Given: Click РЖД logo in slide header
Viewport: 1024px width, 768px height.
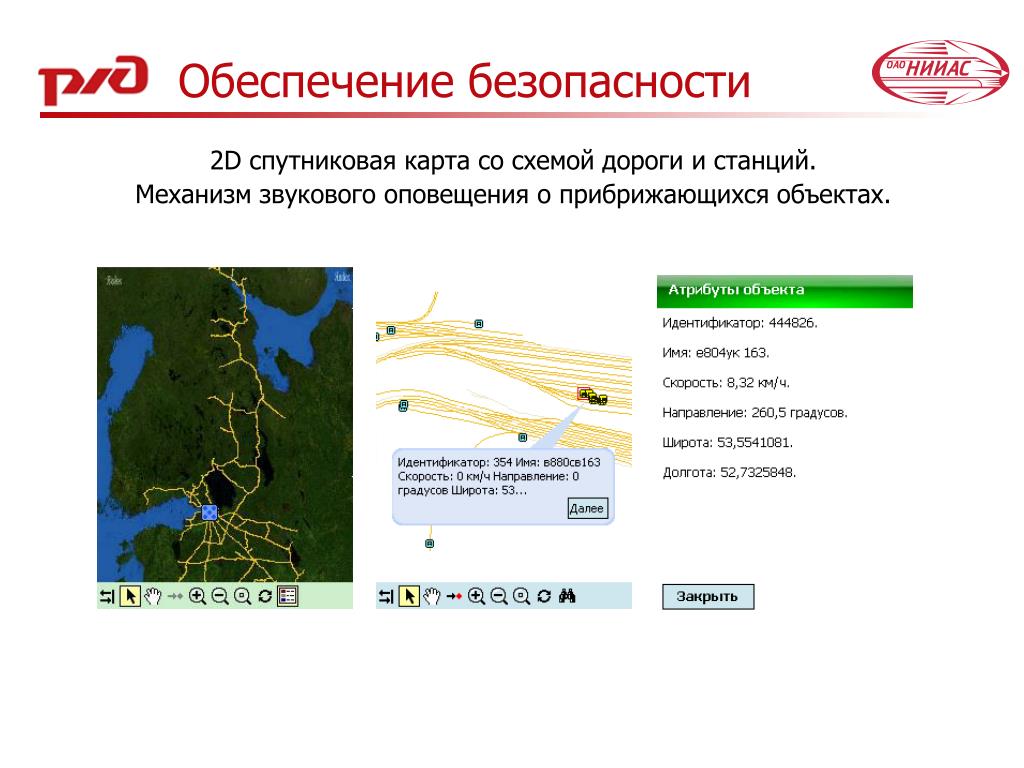Looking at the screenshot, I should pos(93,80).
